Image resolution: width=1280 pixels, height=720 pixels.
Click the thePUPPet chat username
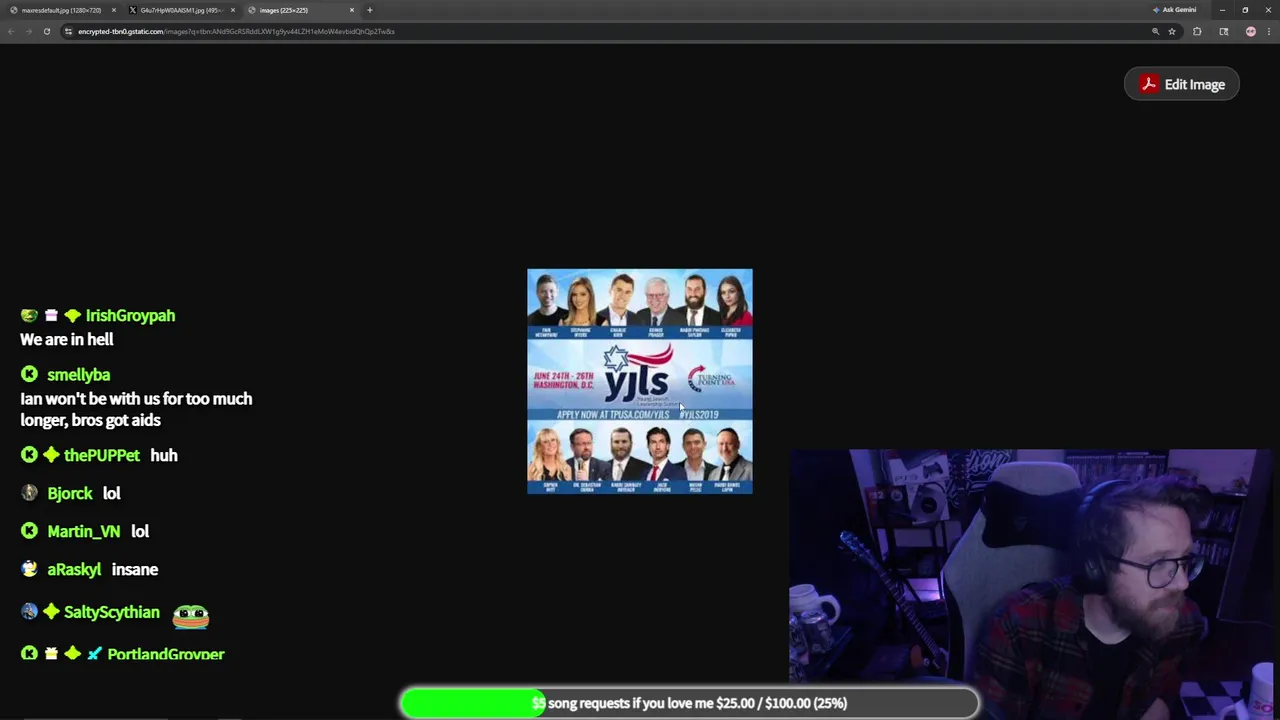point(102,456)
